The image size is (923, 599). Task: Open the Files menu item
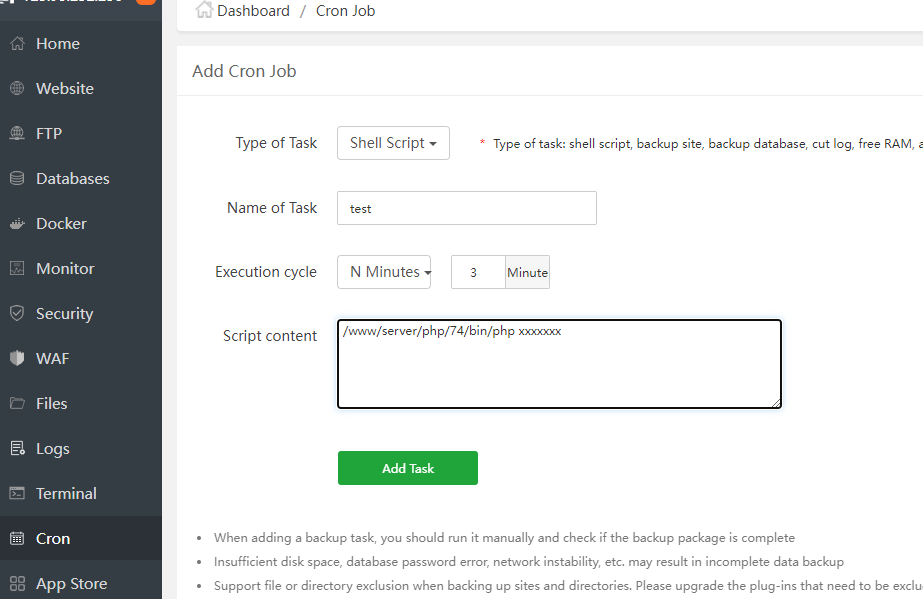pyautogui.click(x=51, y=404)
